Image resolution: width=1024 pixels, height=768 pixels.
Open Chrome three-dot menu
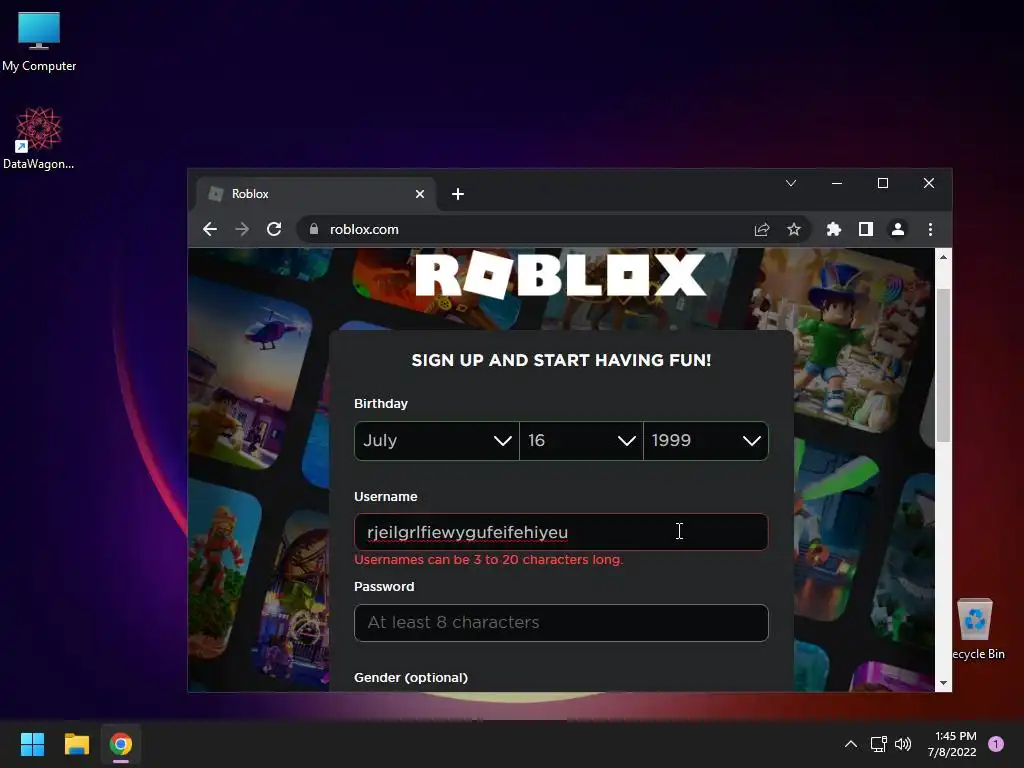click(930, 229)
